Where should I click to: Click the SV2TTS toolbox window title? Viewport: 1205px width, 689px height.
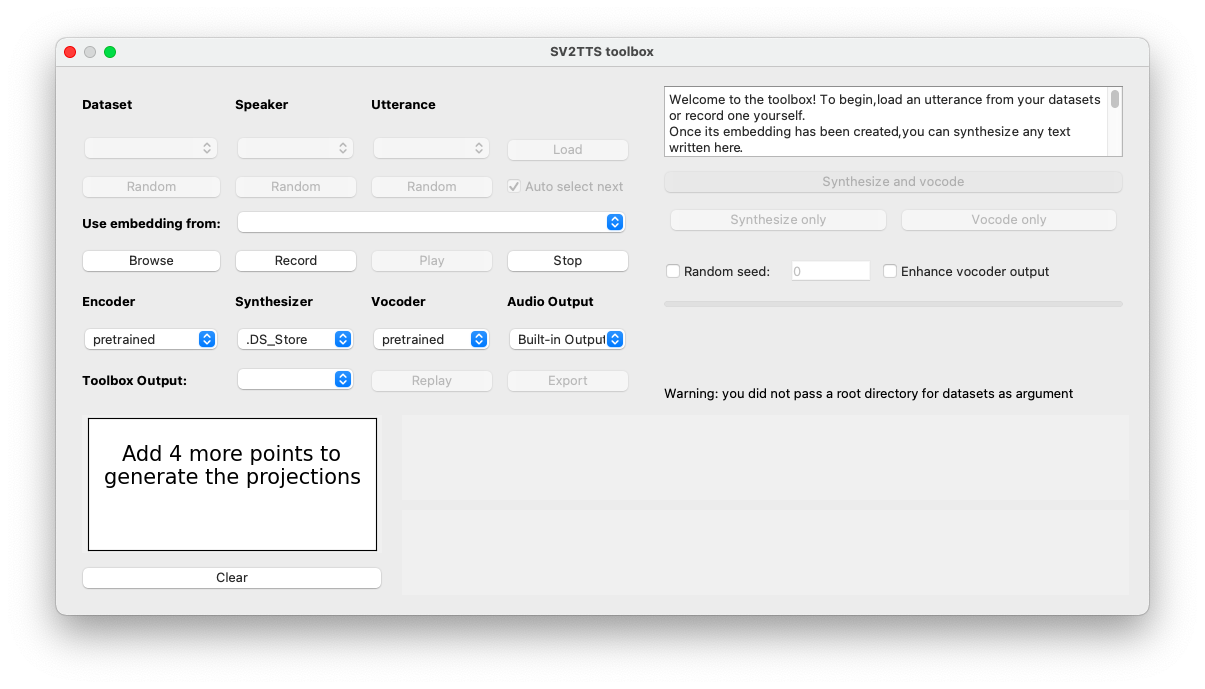coord(602,51)
